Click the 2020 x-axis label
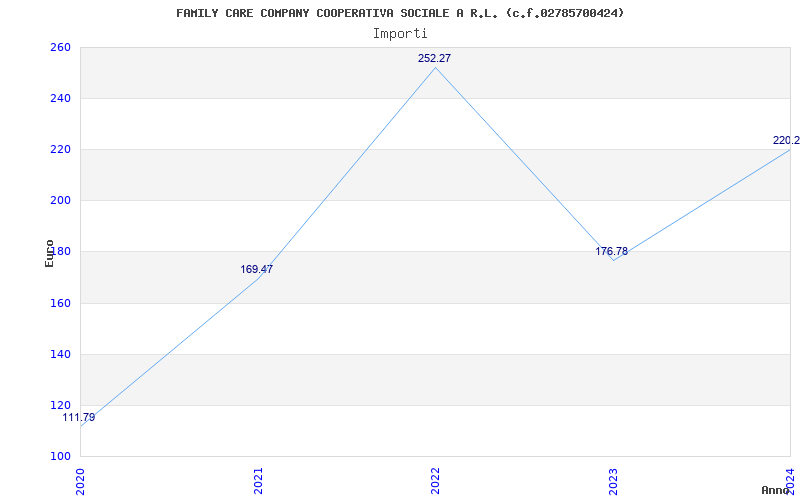 pos(80,481)
